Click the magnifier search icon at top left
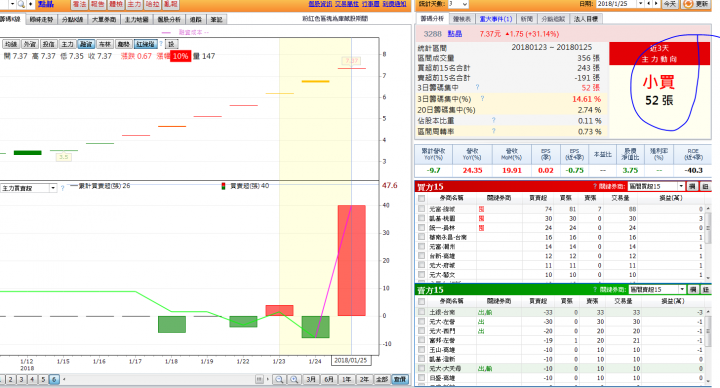 tap(21, 4)
